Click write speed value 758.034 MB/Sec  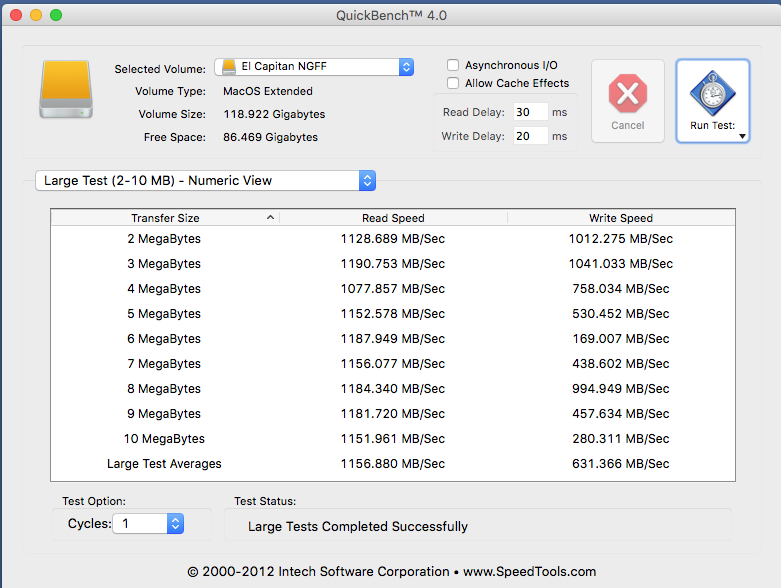pos(621,289)
